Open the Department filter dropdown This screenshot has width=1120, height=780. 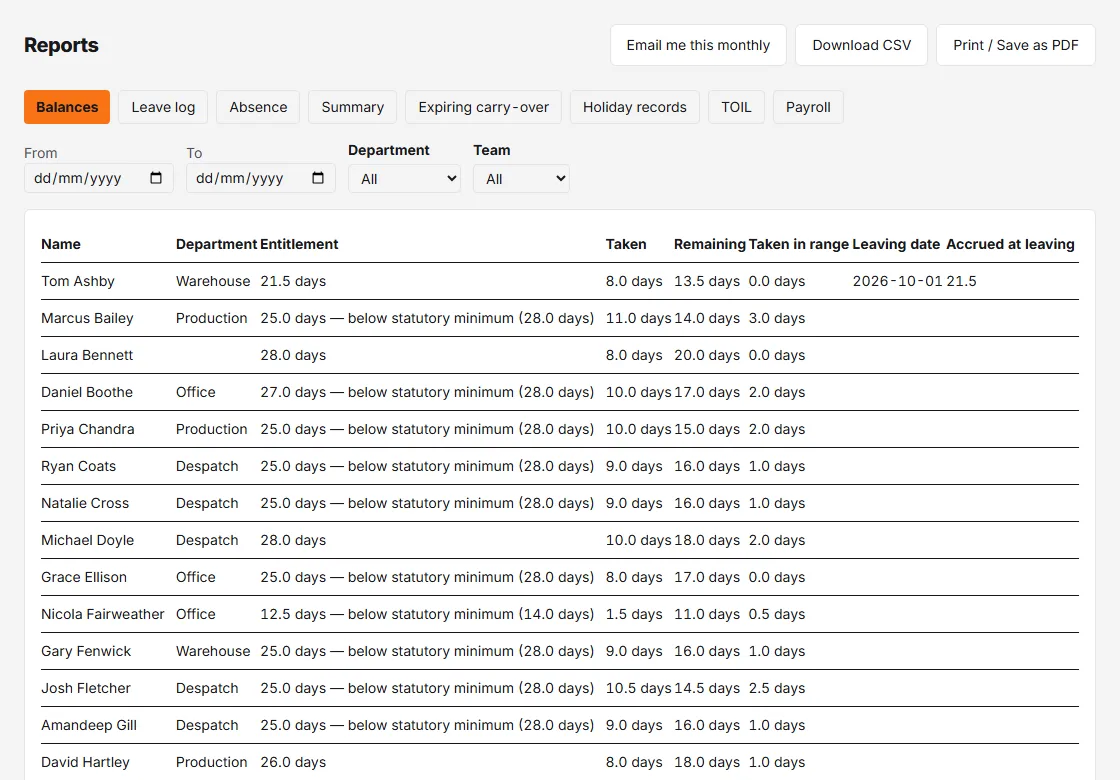404,179
